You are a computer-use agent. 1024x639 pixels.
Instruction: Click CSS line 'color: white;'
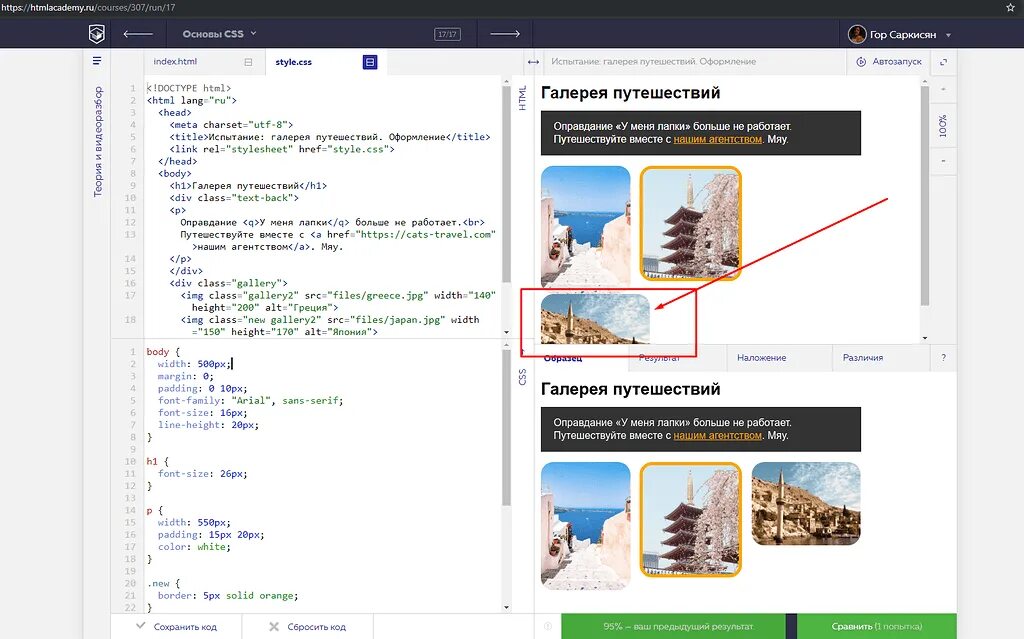[195, 547]
